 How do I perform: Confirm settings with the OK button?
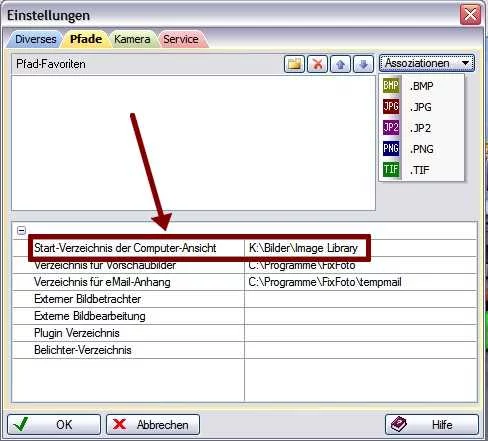click(x=54, y=424)
